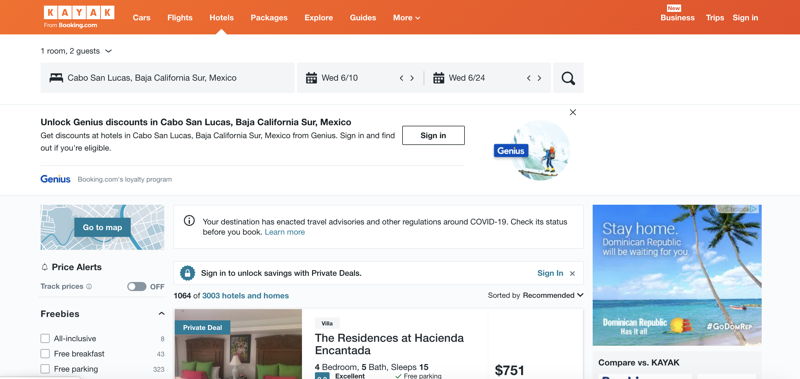Collapse the Freebies filter section
This screenshot has height=379, width=800.
pyautogui.click(x=162, y=314)
